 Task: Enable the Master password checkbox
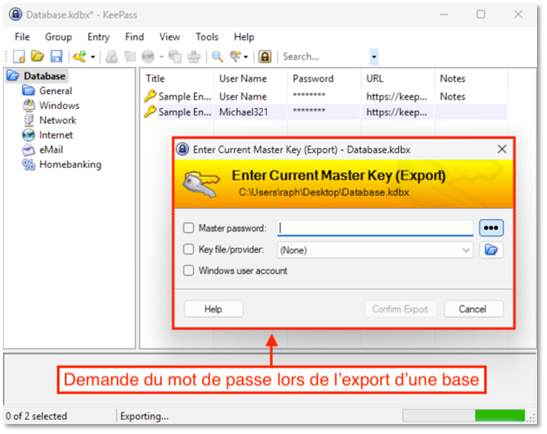click(x=189, y=228)
